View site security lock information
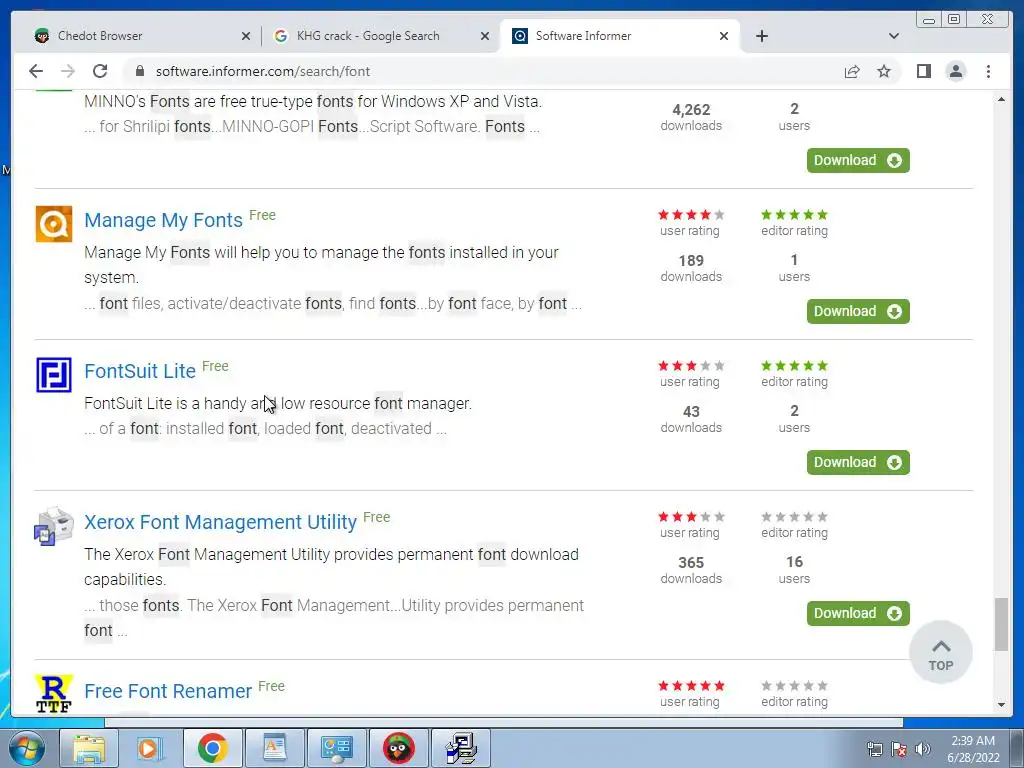 [x=139, y=71]
